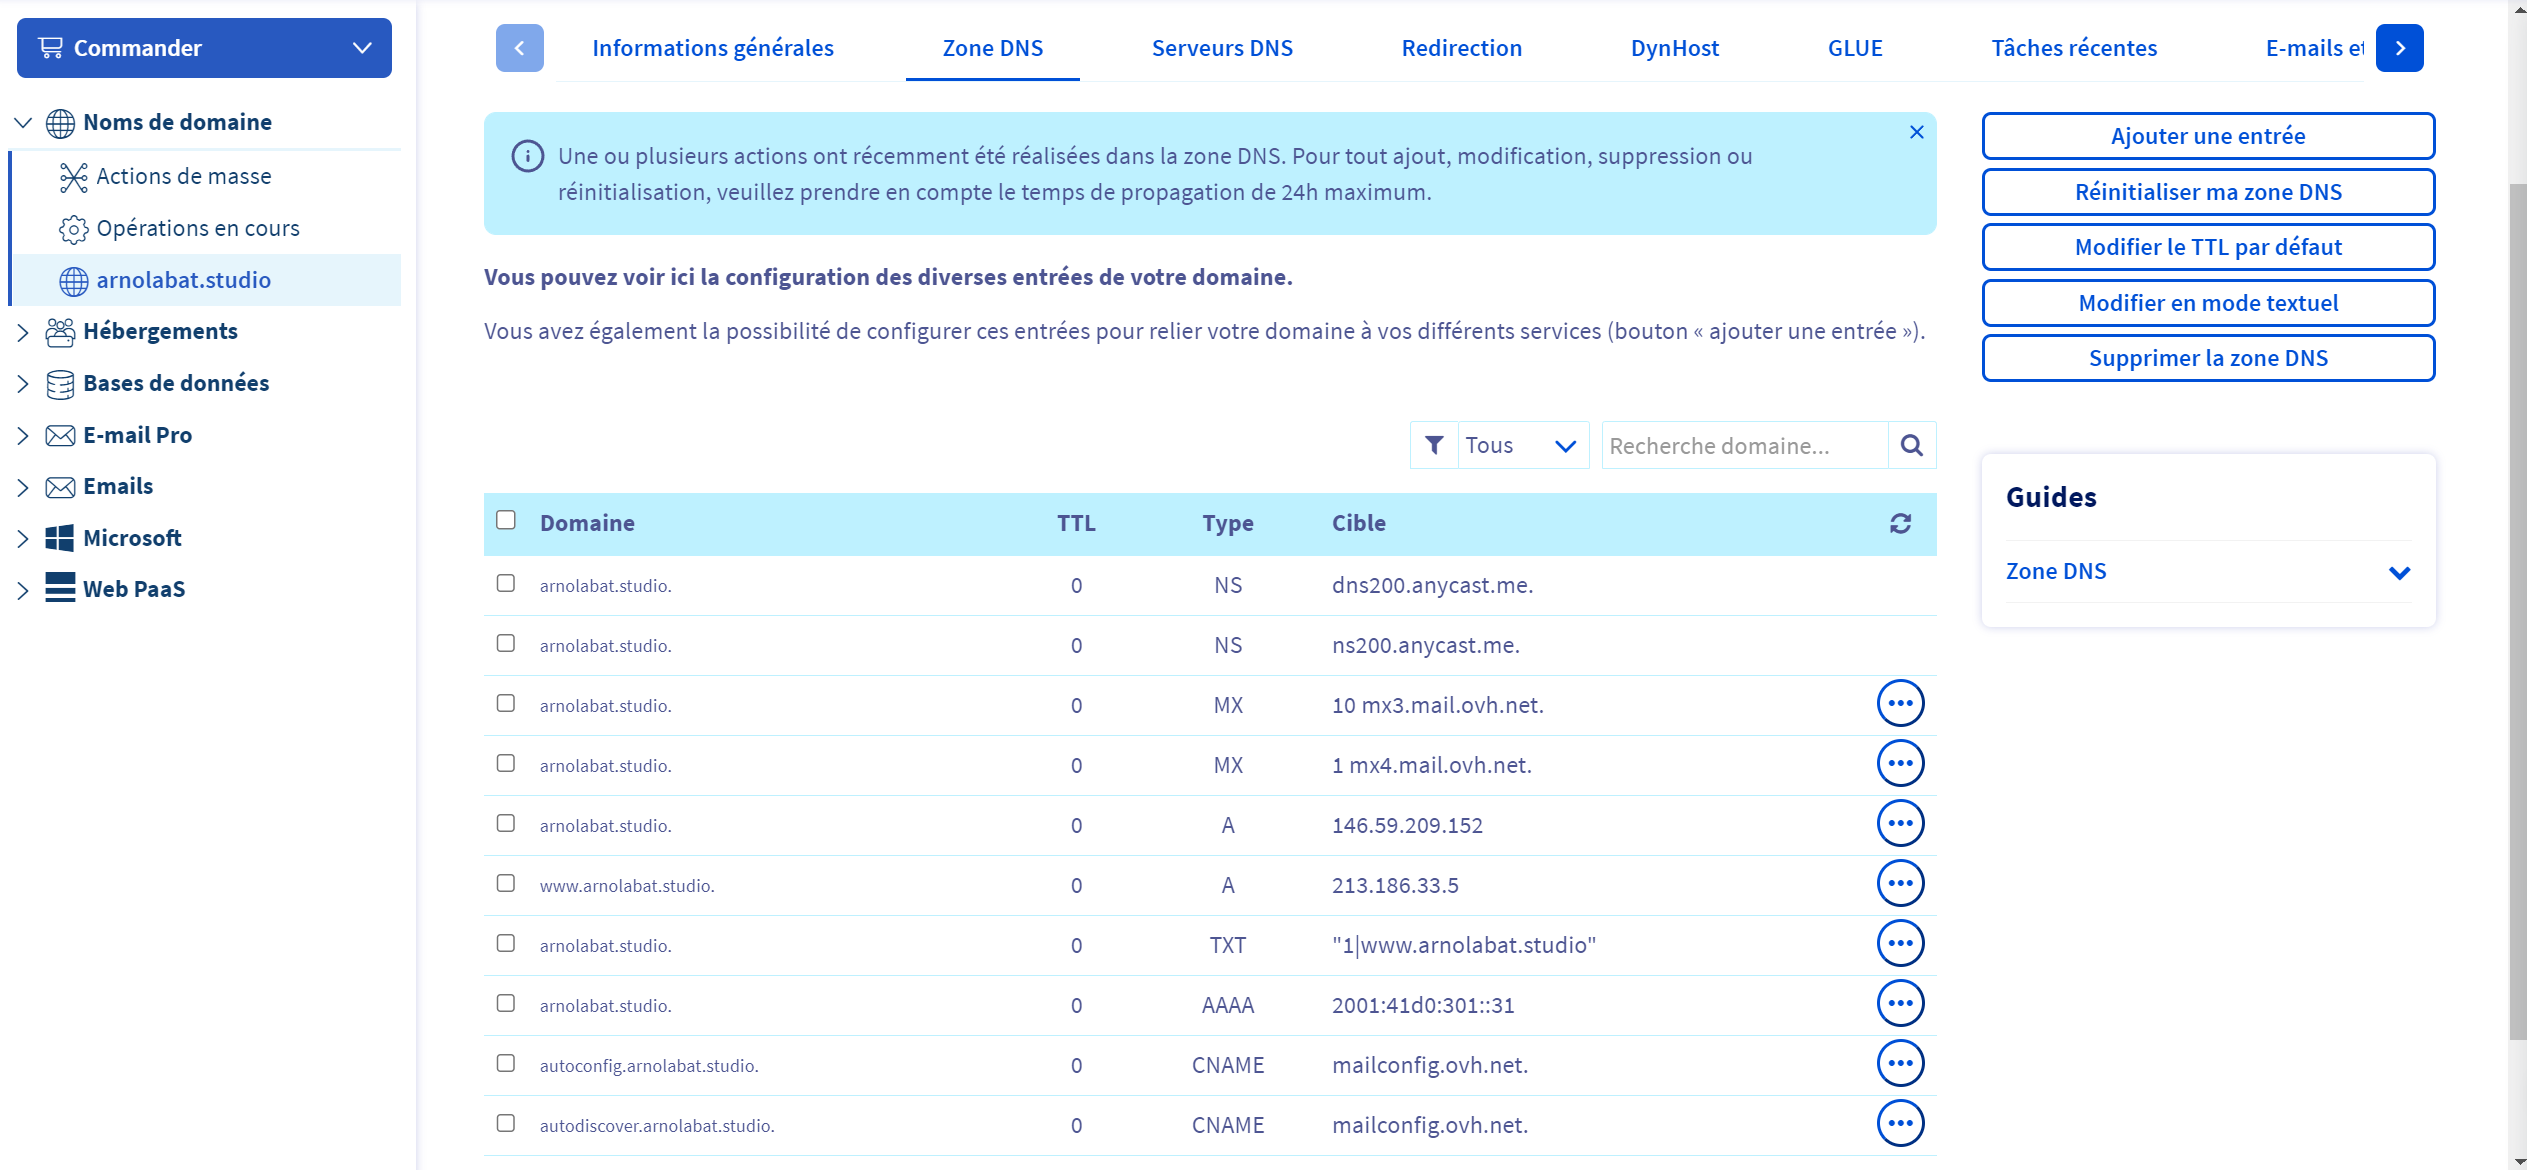Dismiss the DNS propagation info banner
The image size is (2527, 1170).
coord(1916,132)
